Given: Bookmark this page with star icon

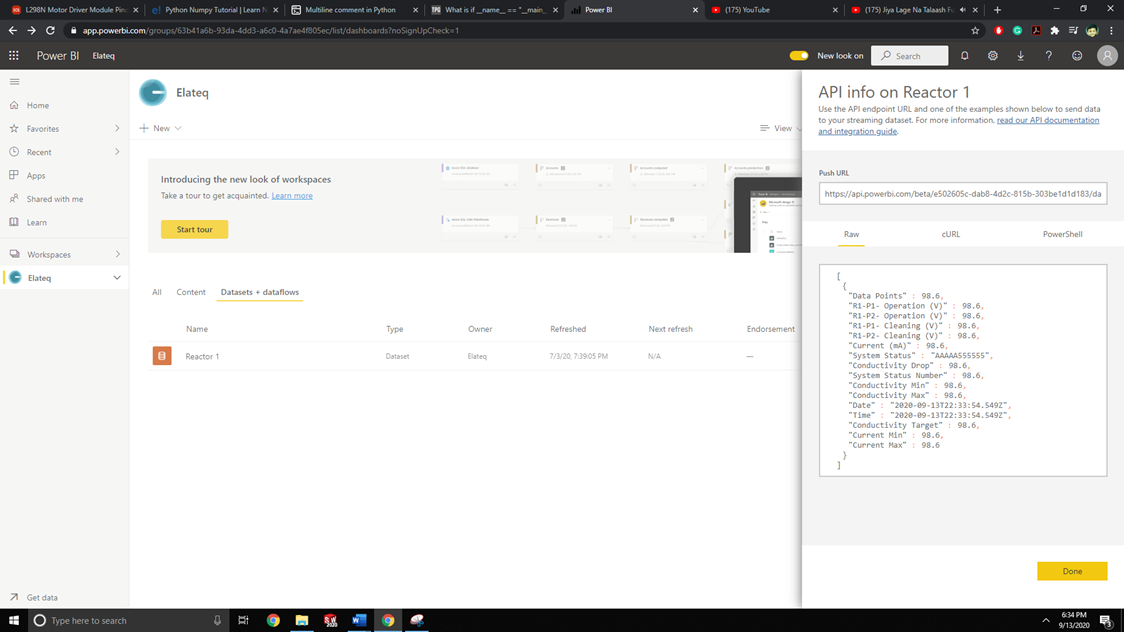Looking at the screenshot, I should (x=975, y=31).
